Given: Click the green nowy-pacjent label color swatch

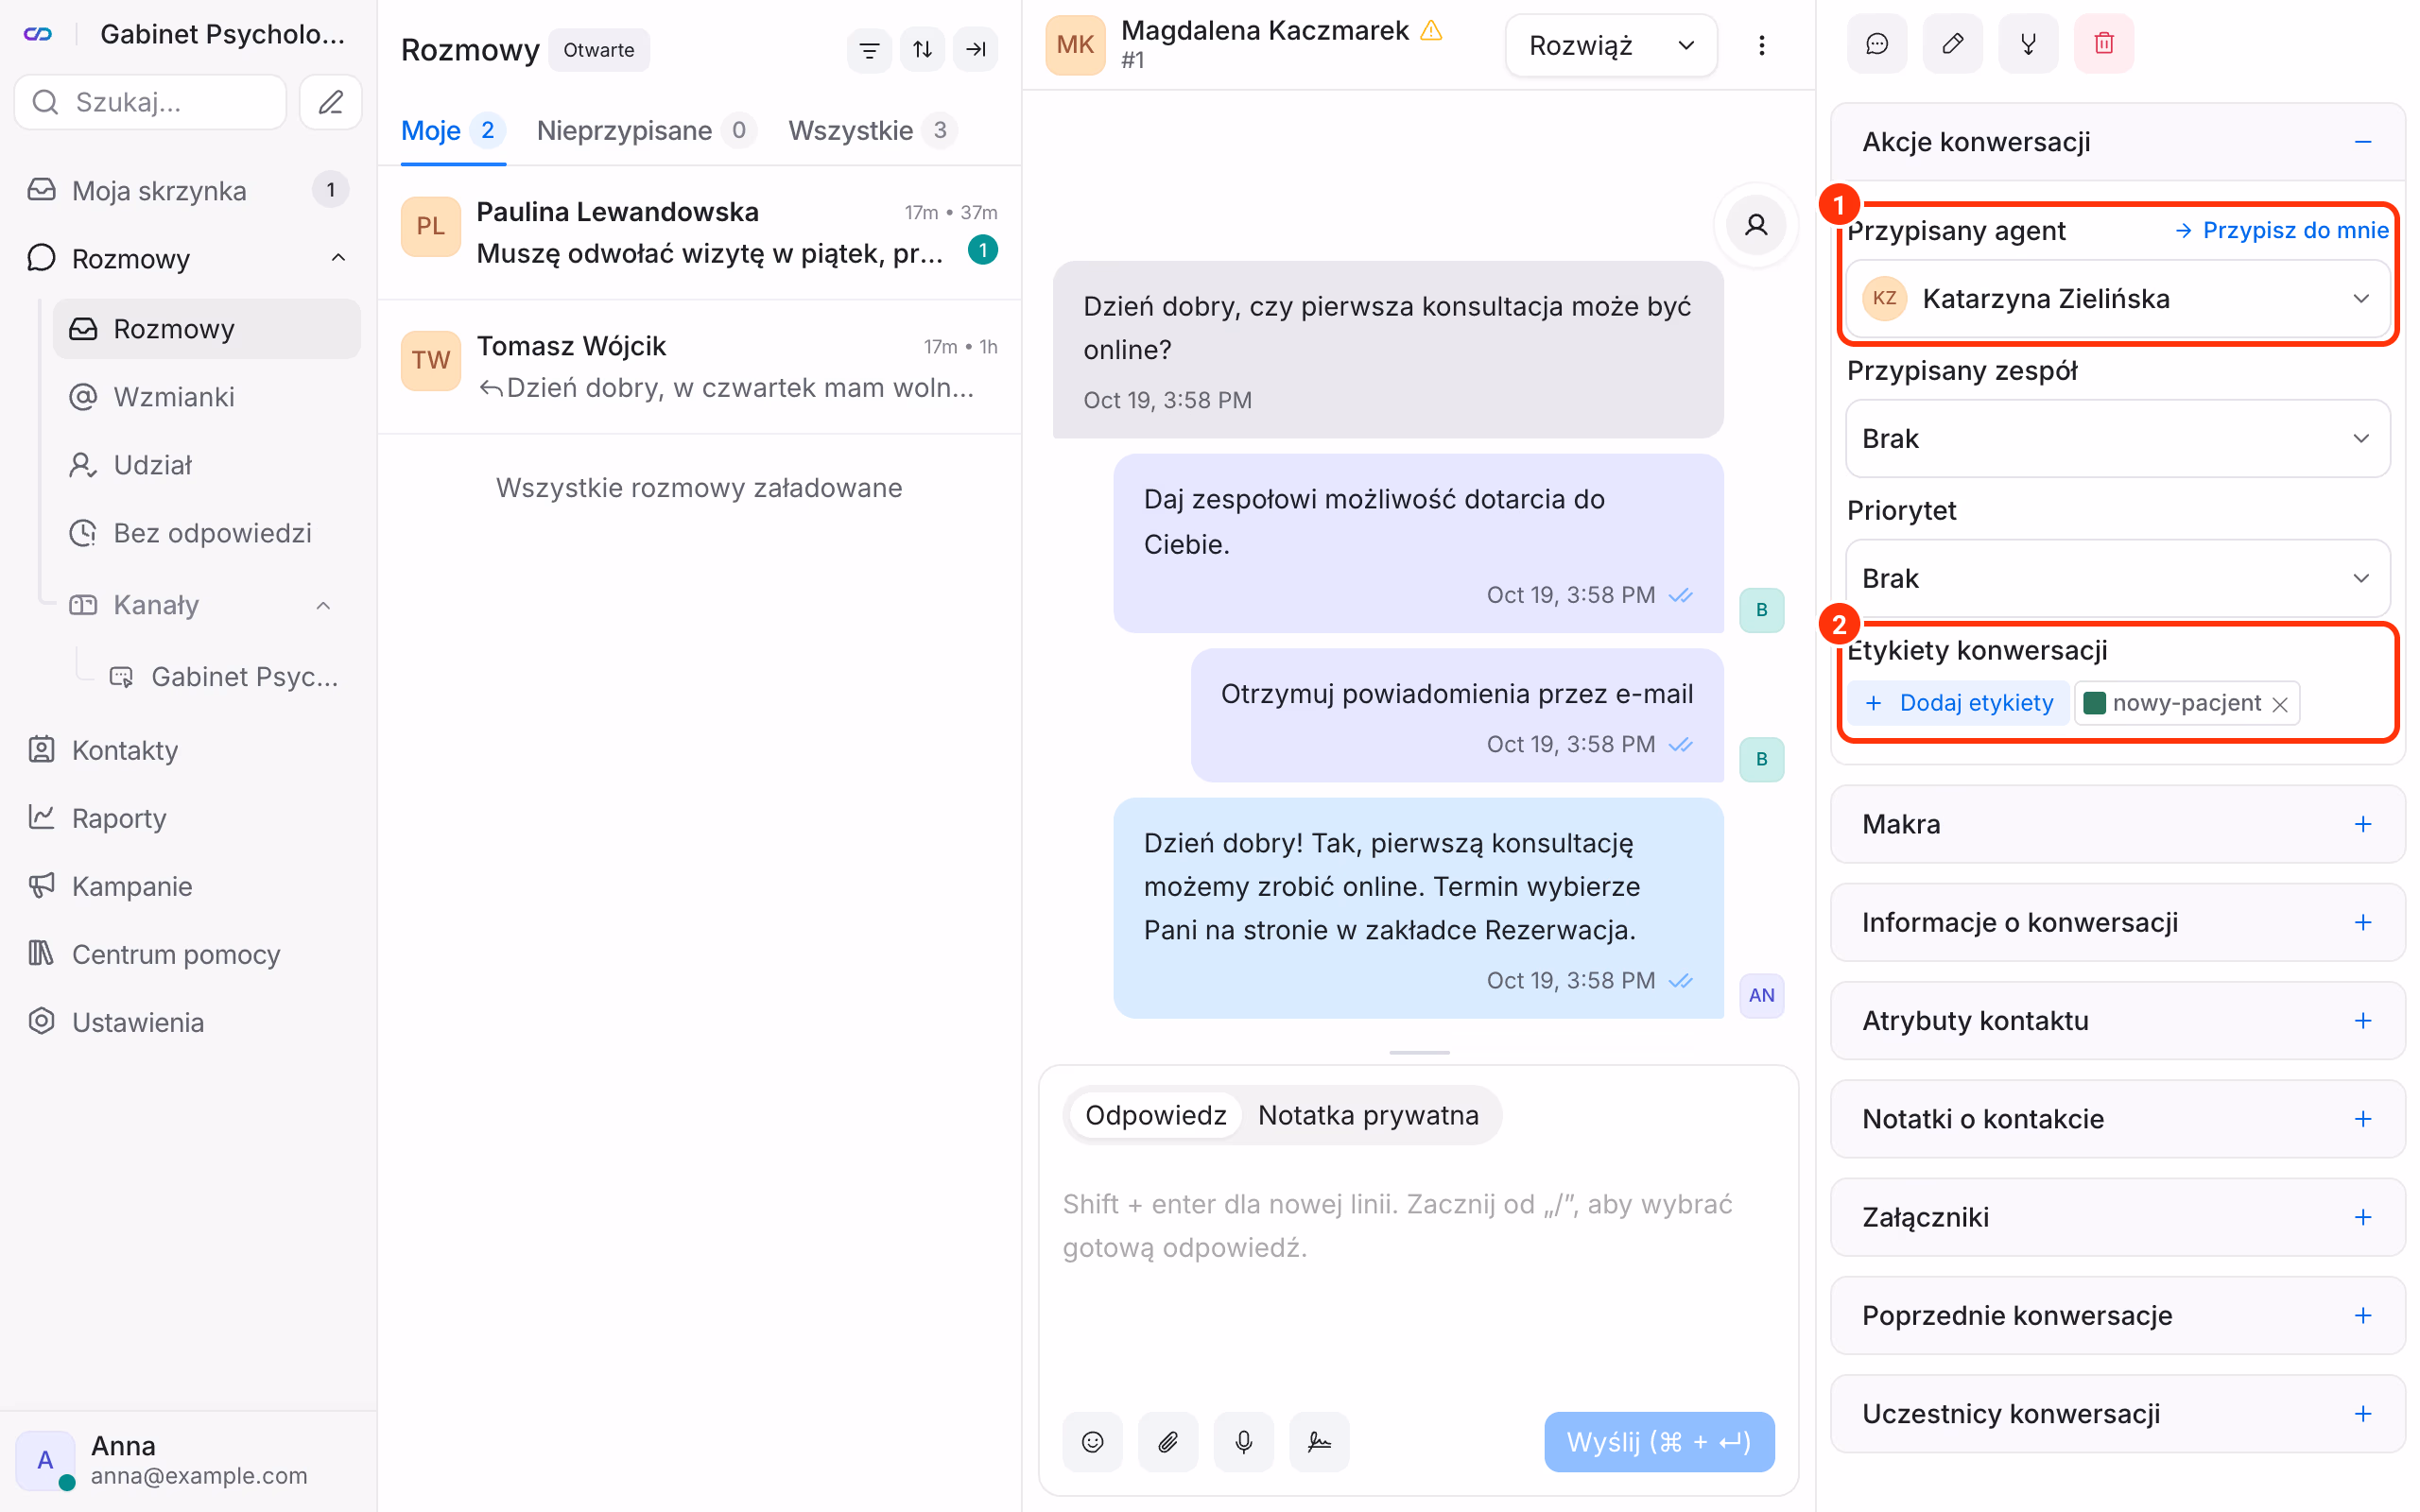Looking at the screenshot, I should [2094, 703].
